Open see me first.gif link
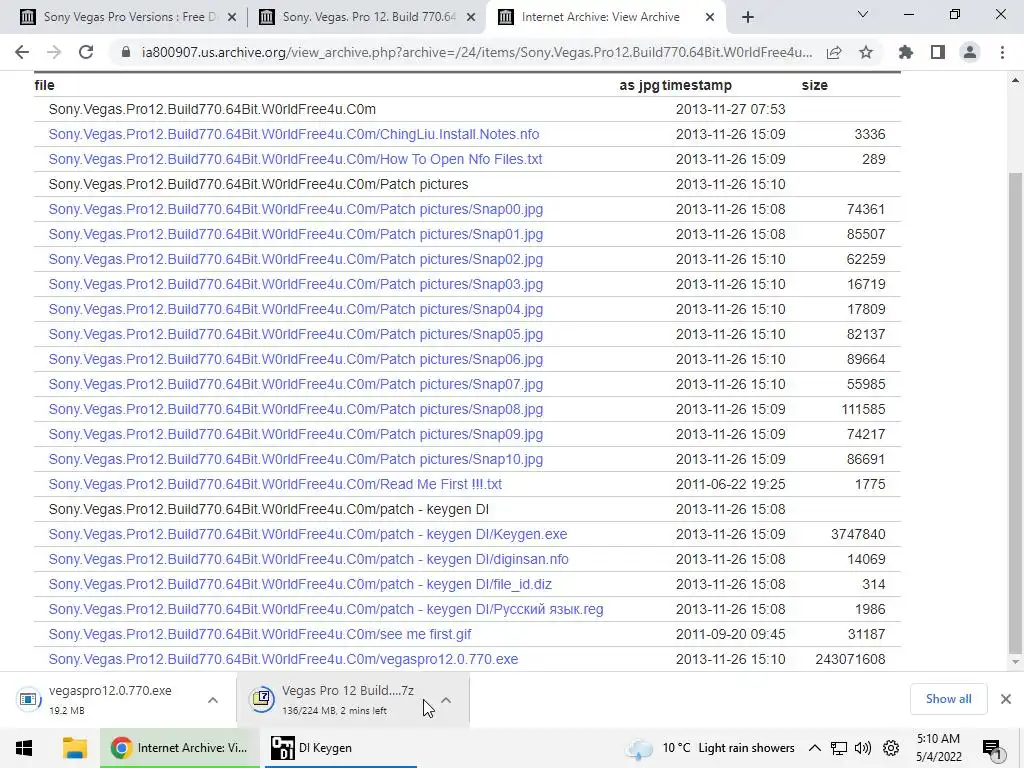This screenshot has height=768, width=1024. point(260,634)
